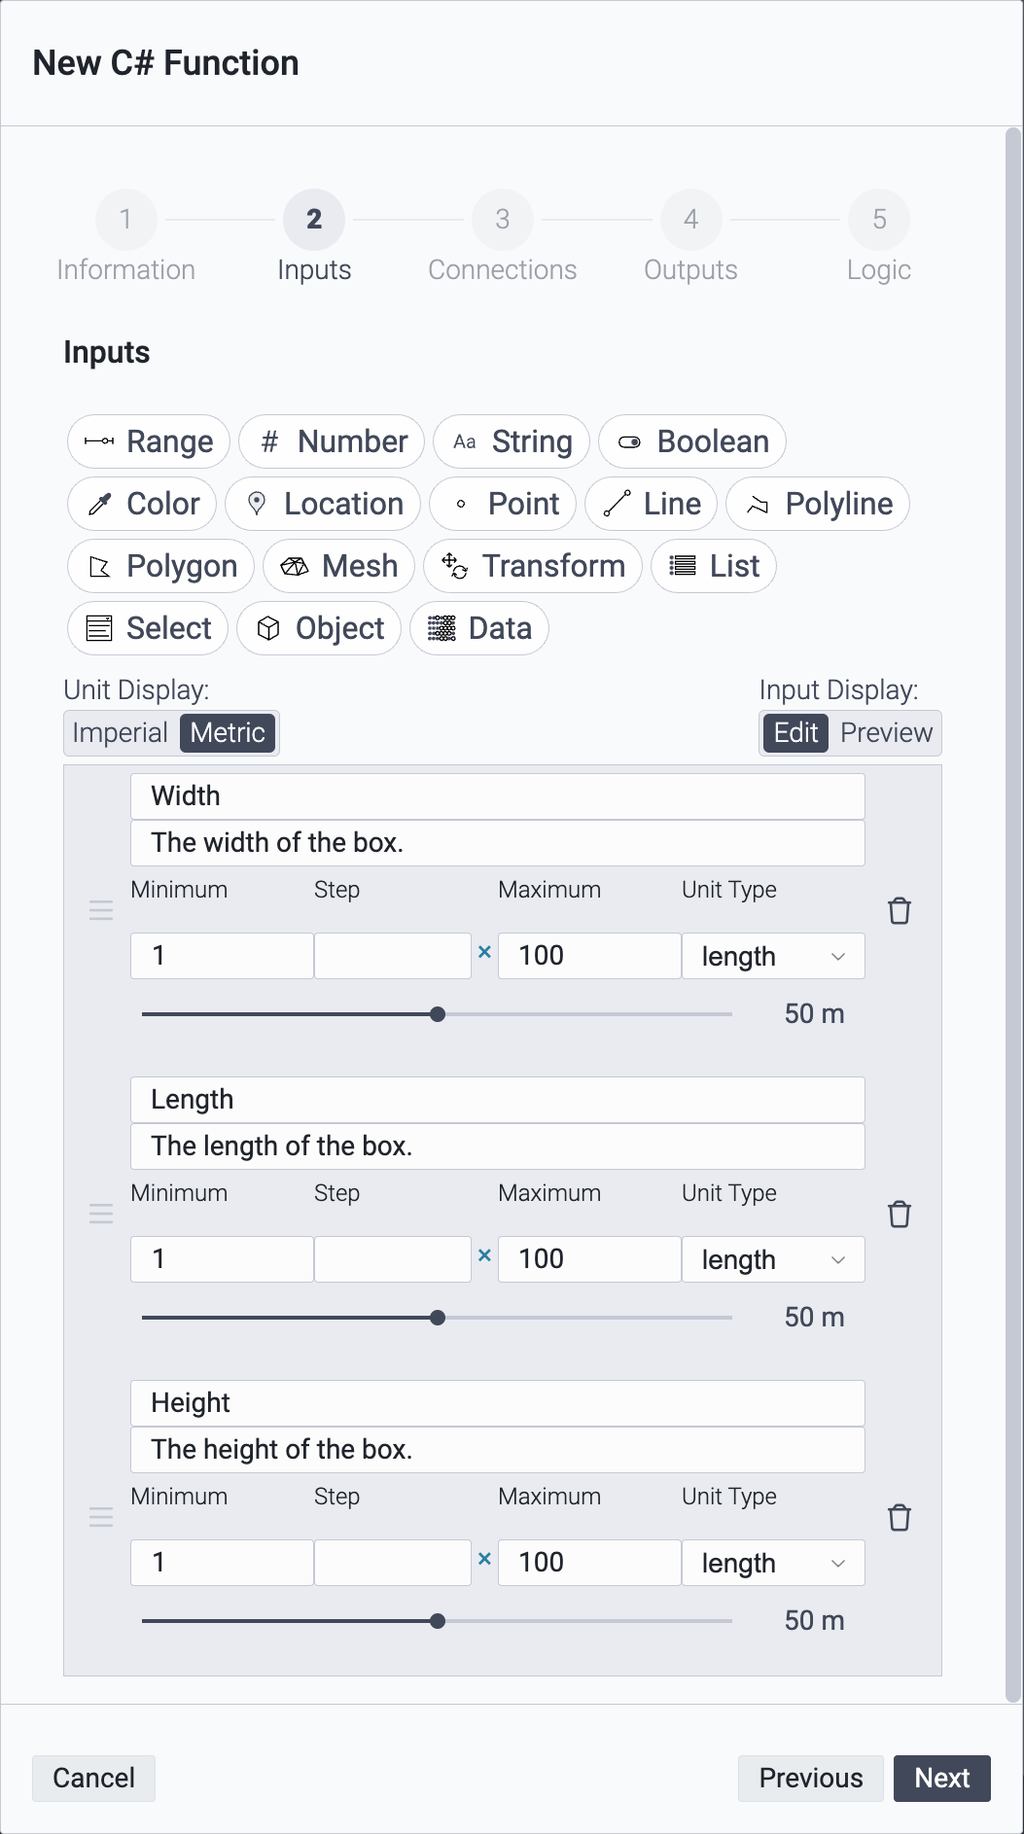Switch unit display to Imperial
1024x1834 pixels.
pos(120,733)
